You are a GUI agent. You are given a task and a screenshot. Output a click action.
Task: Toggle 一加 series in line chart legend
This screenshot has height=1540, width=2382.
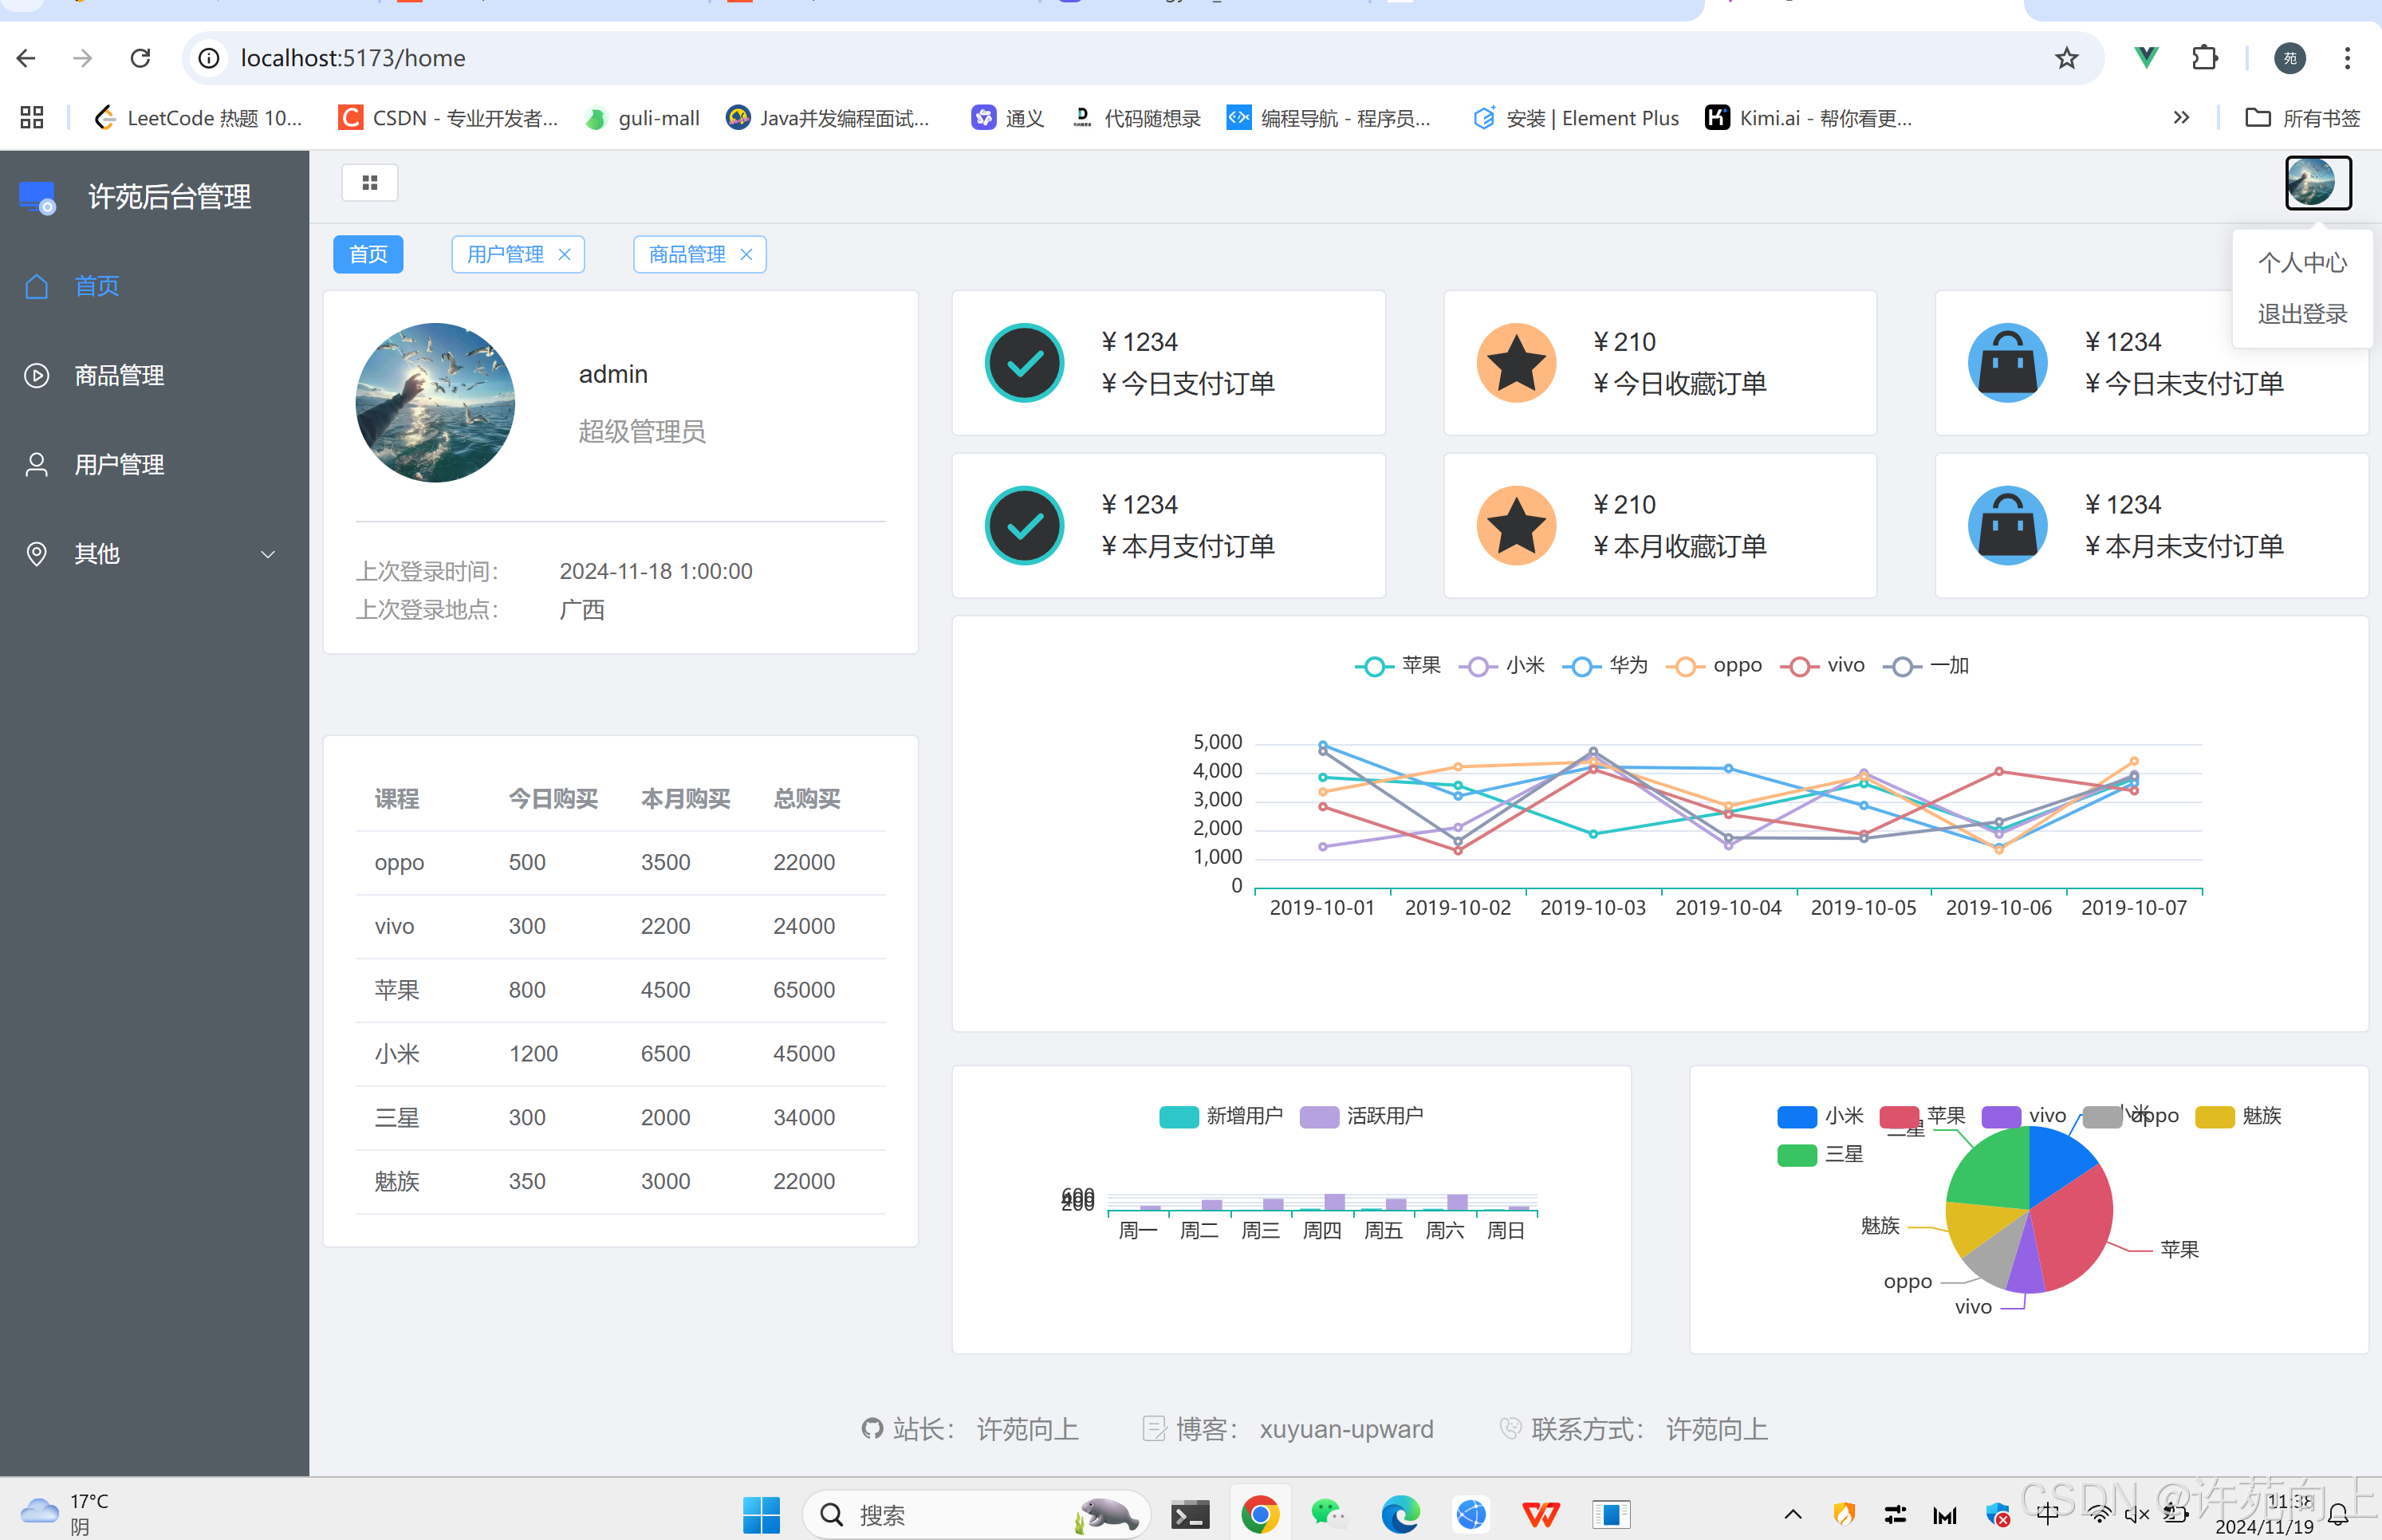coord(1925,666)
